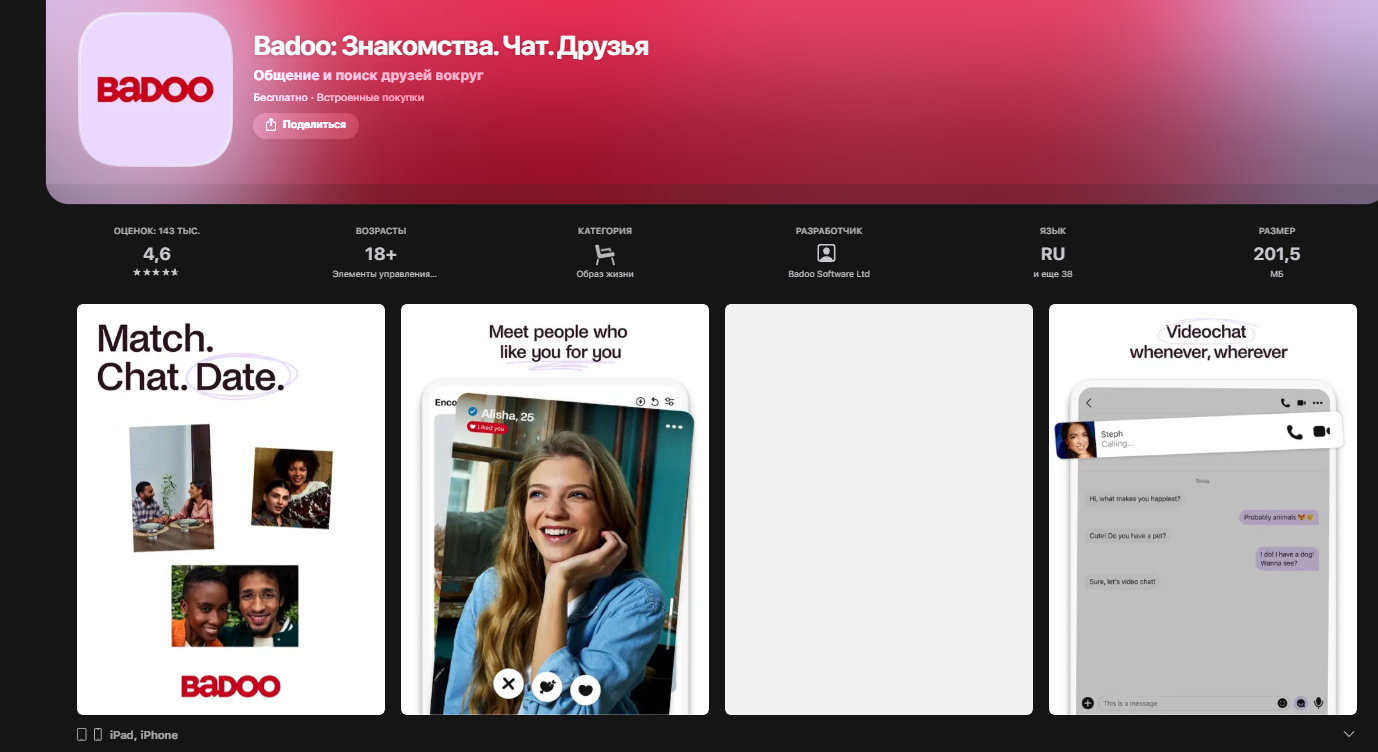Screen dimensions: 1378x752
Task: Click the 201,5 size value
Action: pos(1277,254)
